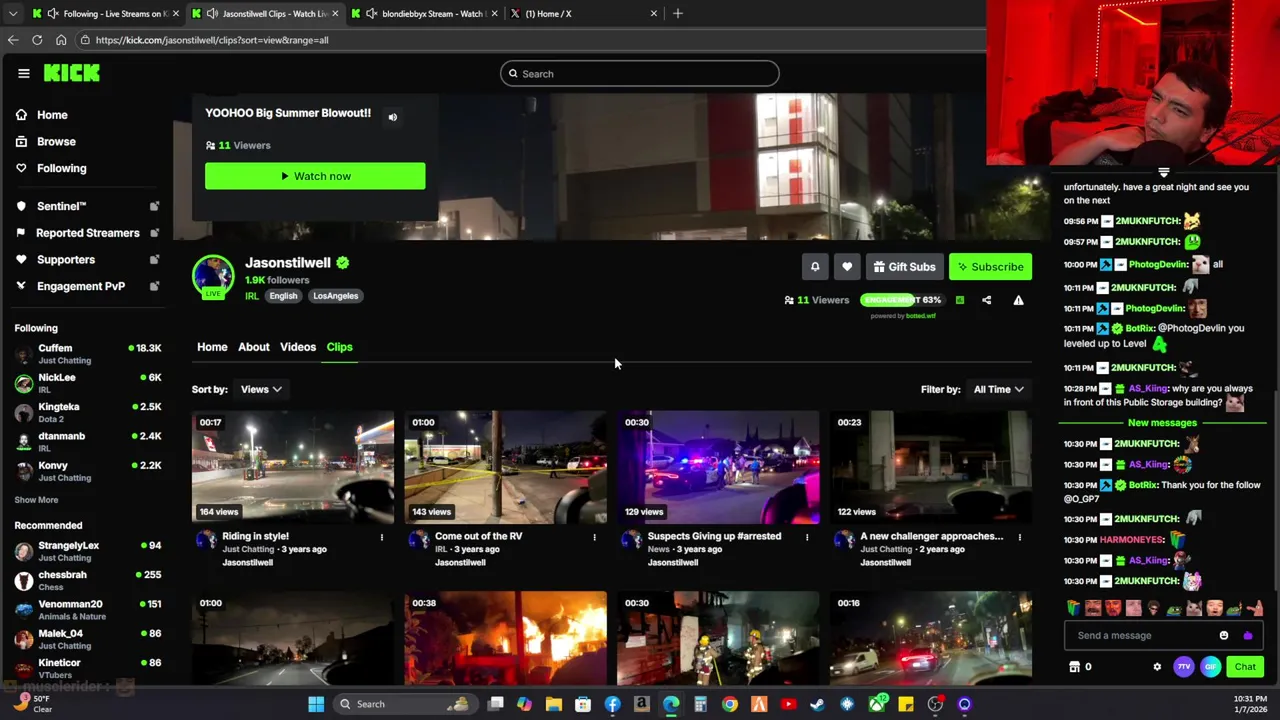Open the GIF picker
1280x720 pixels.
1210,667
